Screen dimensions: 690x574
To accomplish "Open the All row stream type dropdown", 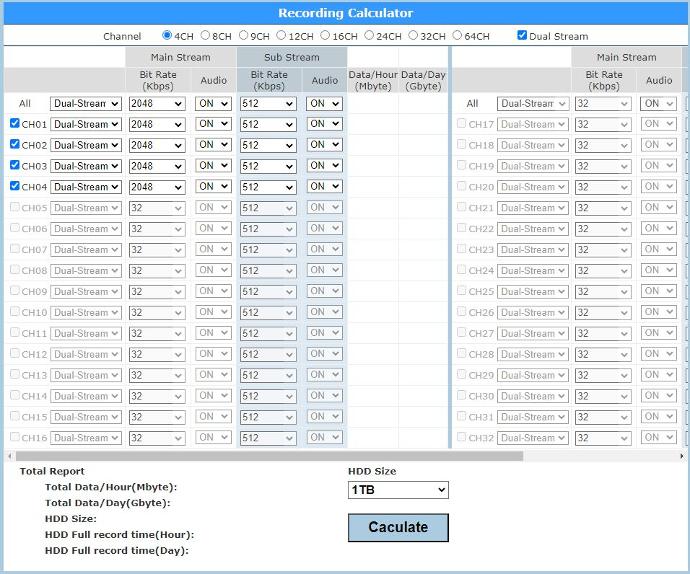I will (x=86, y=103).
